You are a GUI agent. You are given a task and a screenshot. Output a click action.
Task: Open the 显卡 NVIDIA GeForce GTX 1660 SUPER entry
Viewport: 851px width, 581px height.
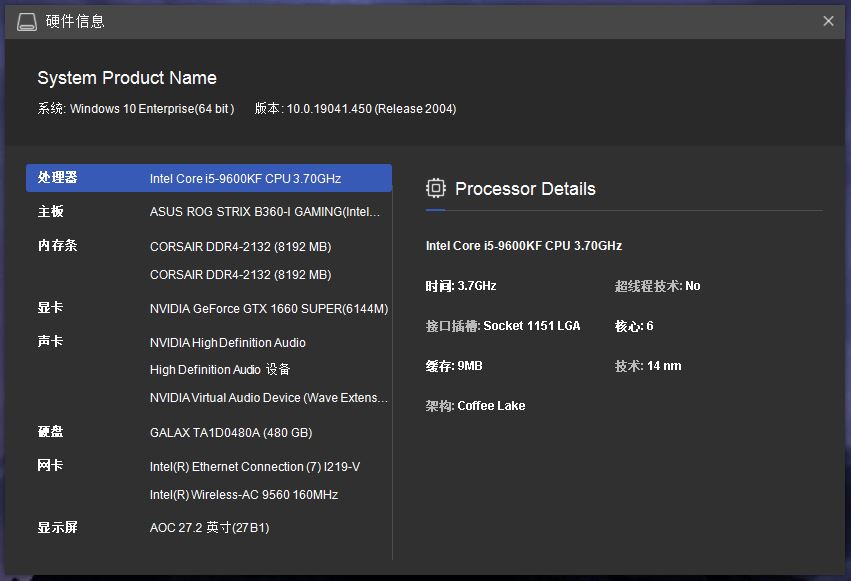click(x=209, y=309)
